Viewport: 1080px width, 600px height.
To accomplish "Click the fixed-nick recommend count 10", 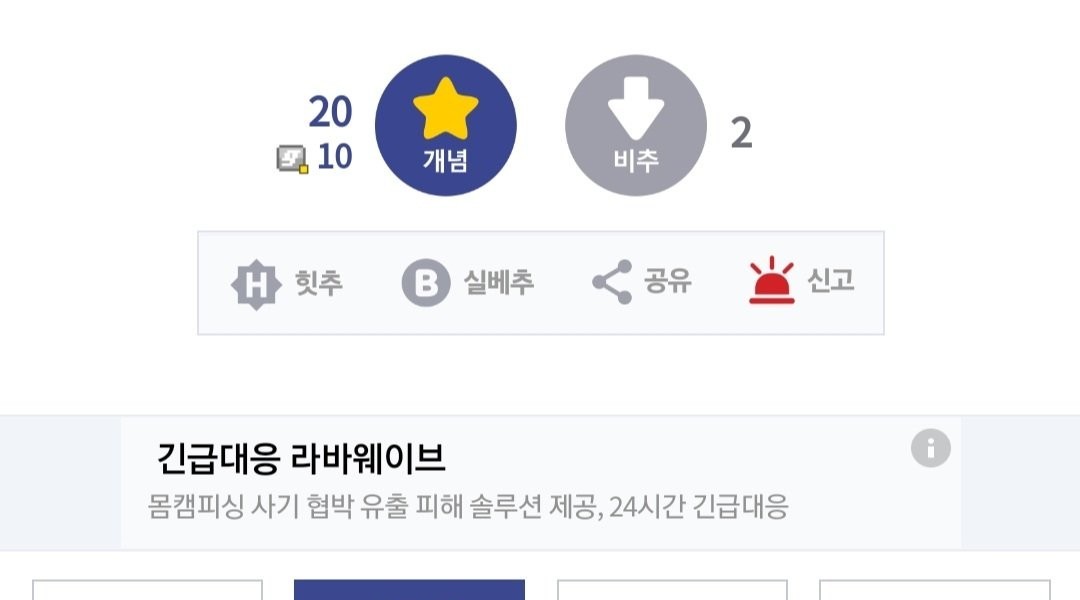I will (x=335, y=157).
